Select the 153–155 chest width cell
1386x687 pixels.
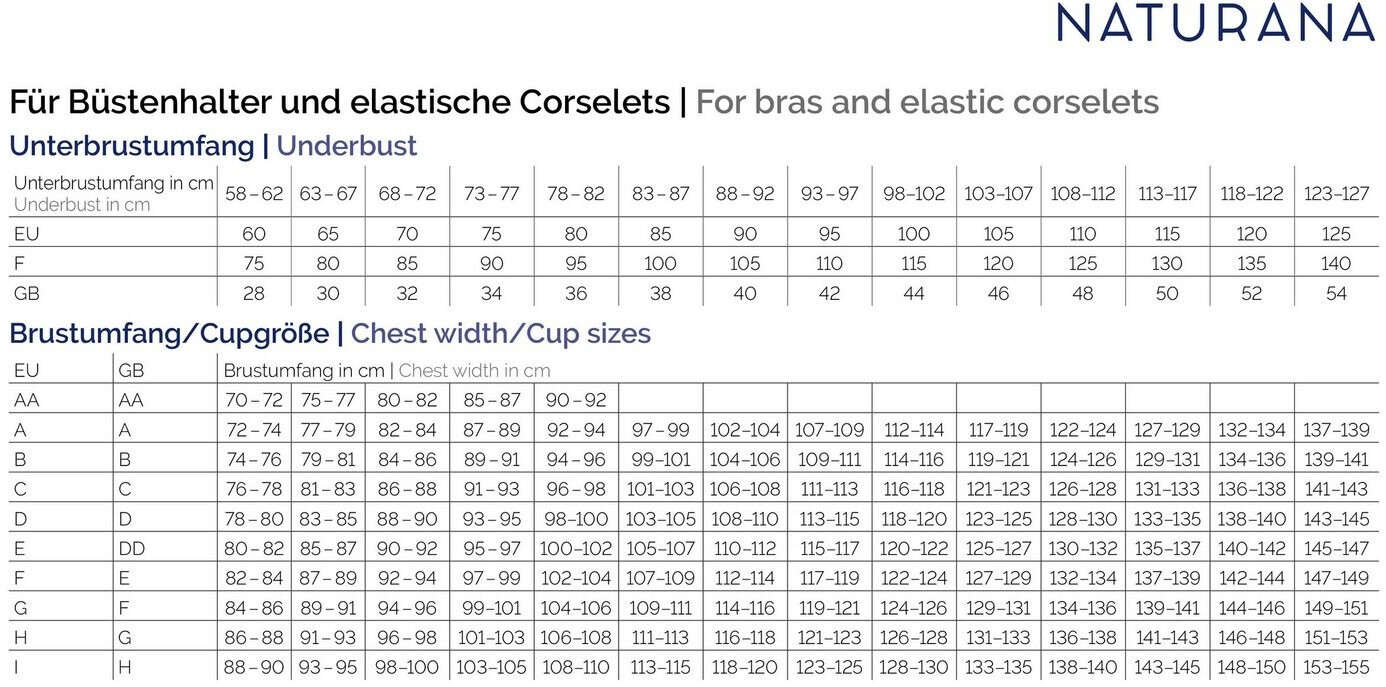pyautogui.click(x=1336, y=667)
